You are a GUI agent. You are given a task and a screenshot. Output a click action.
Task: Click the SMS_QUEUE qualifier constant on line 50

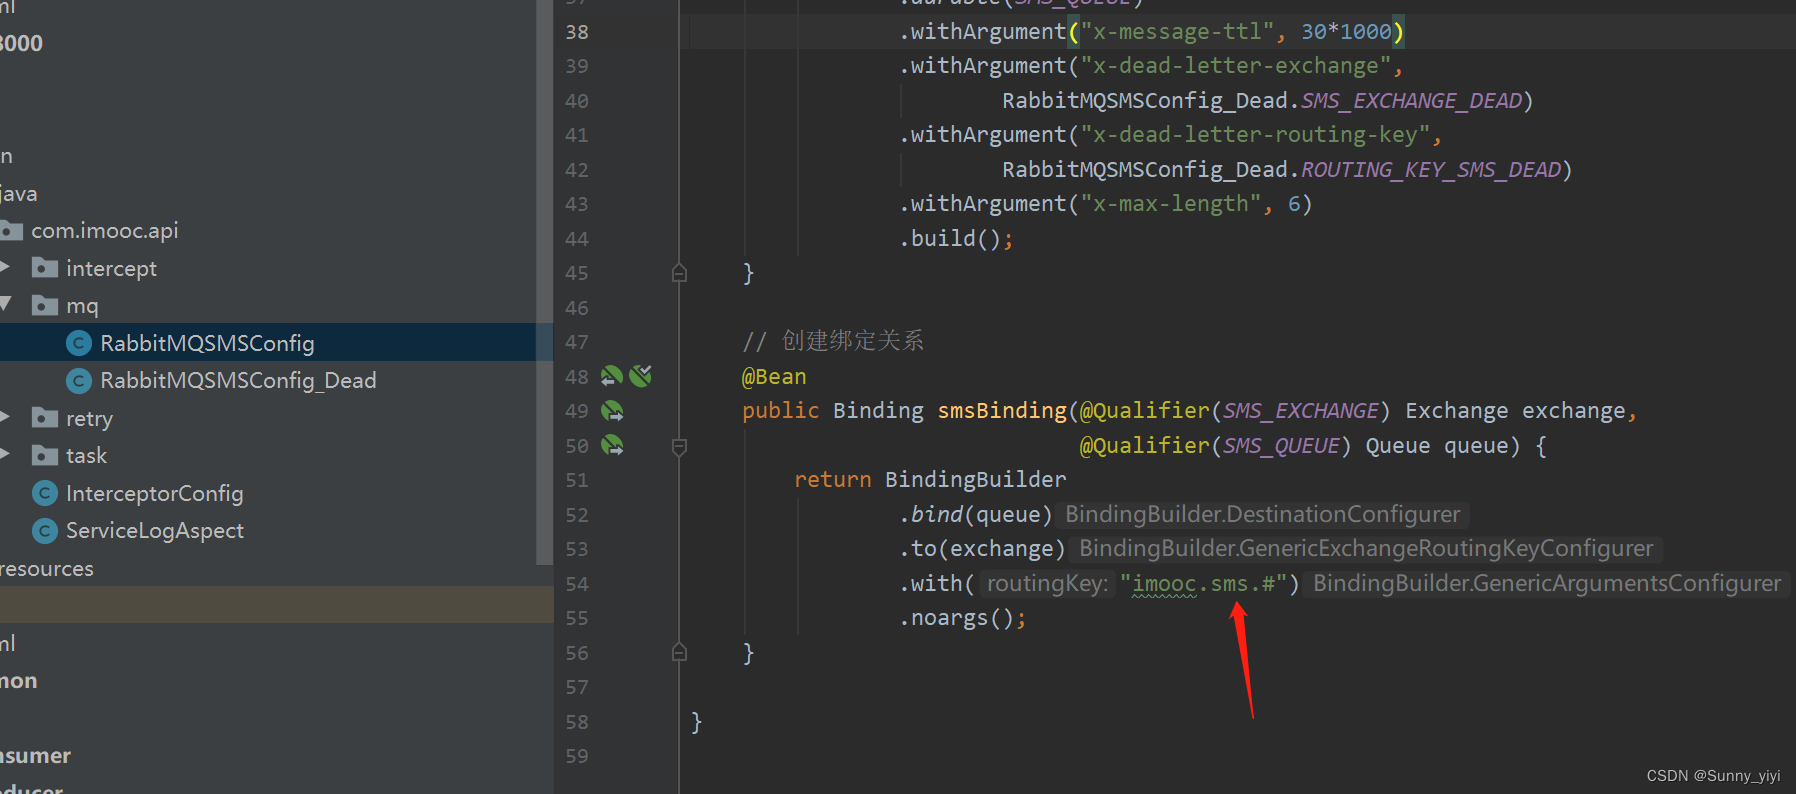point(1281,446)
